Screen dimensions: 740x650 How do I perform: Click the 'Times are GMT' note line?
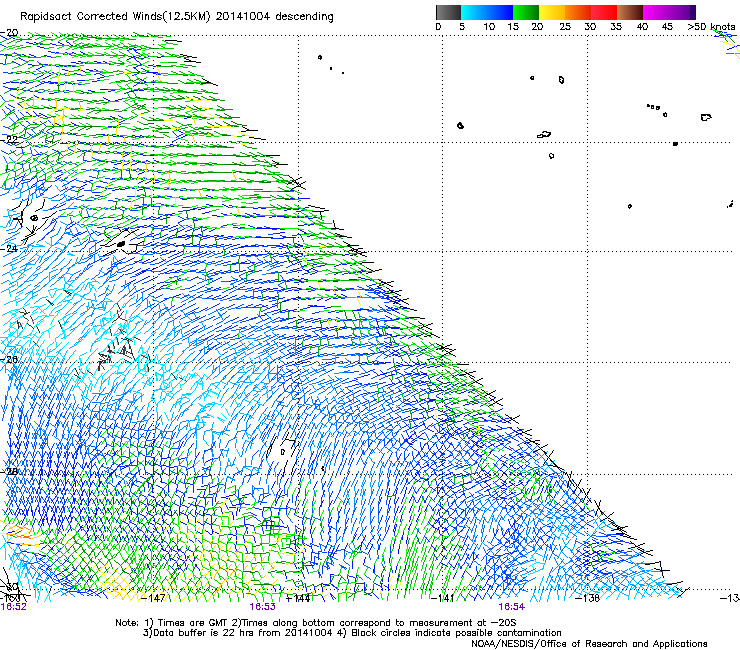click(x=316, y=623)
